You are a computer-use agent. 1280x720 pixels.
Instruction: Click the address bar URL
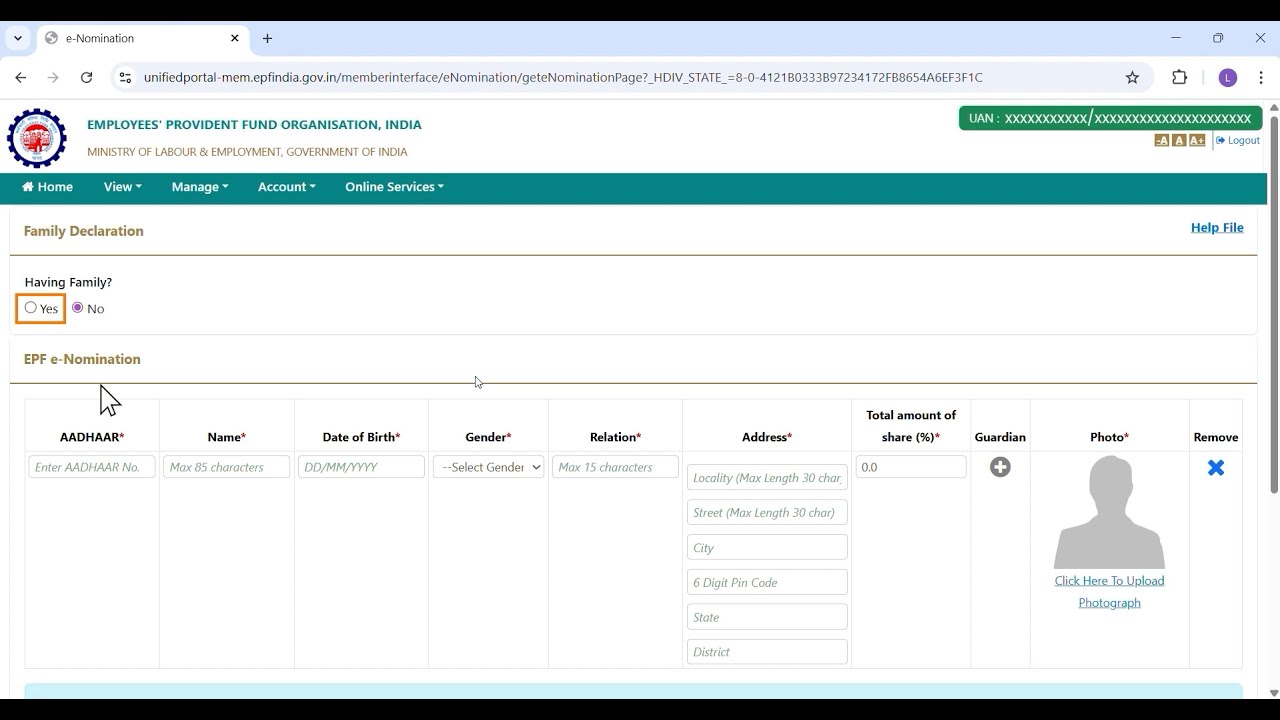click(x=563, y=77)
